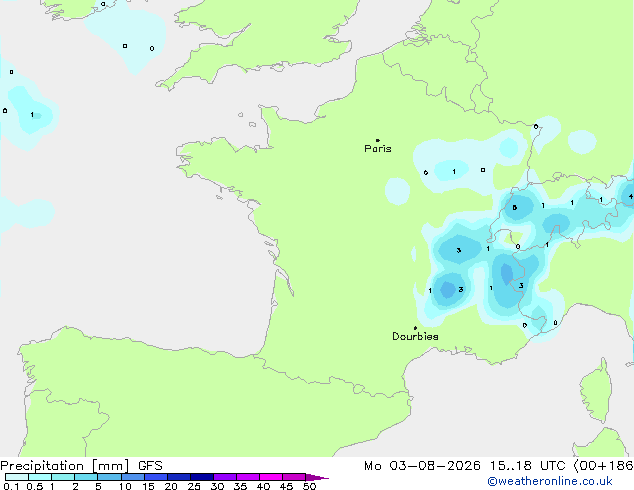Click the 35 legend scale number

(x=240, y=486)
